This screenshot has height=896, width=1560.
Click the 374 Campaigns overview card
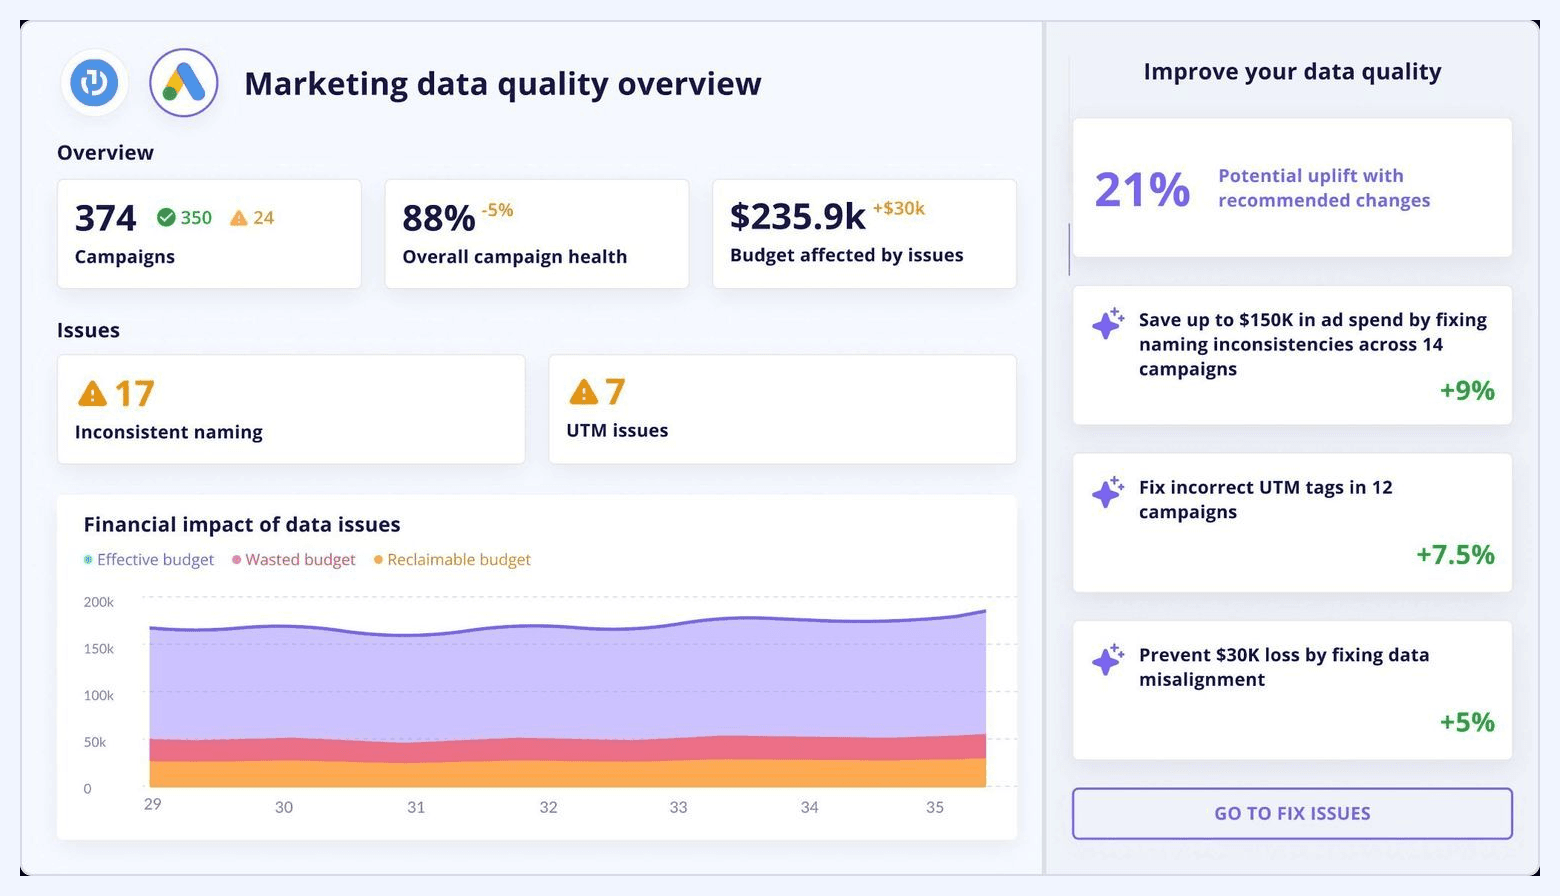[x=209, y=233]
